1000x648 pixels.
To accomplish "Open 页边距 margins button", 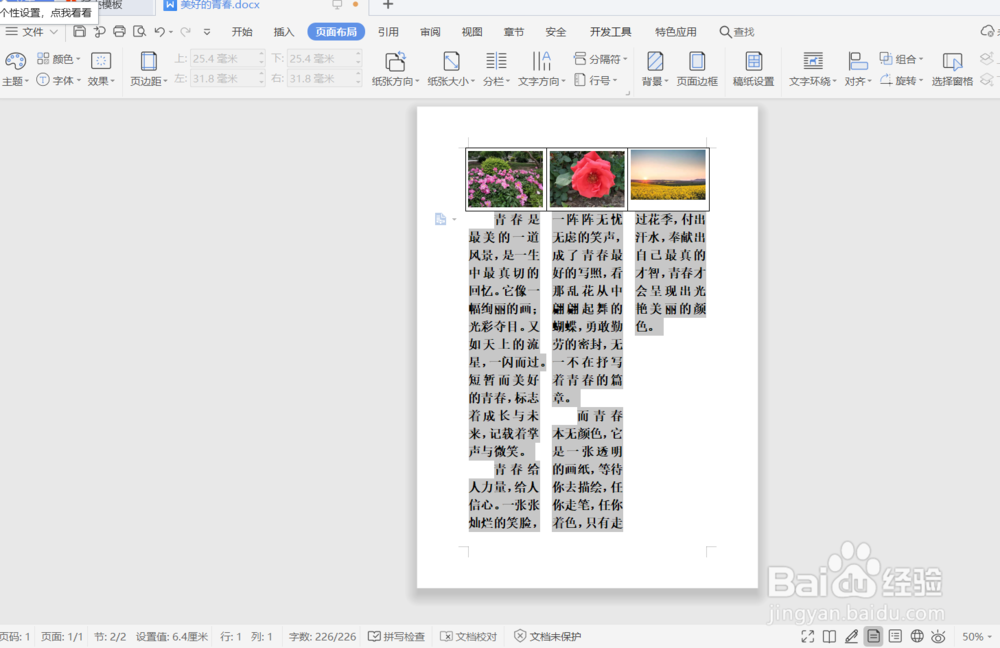I will click(x=149, y=69).
